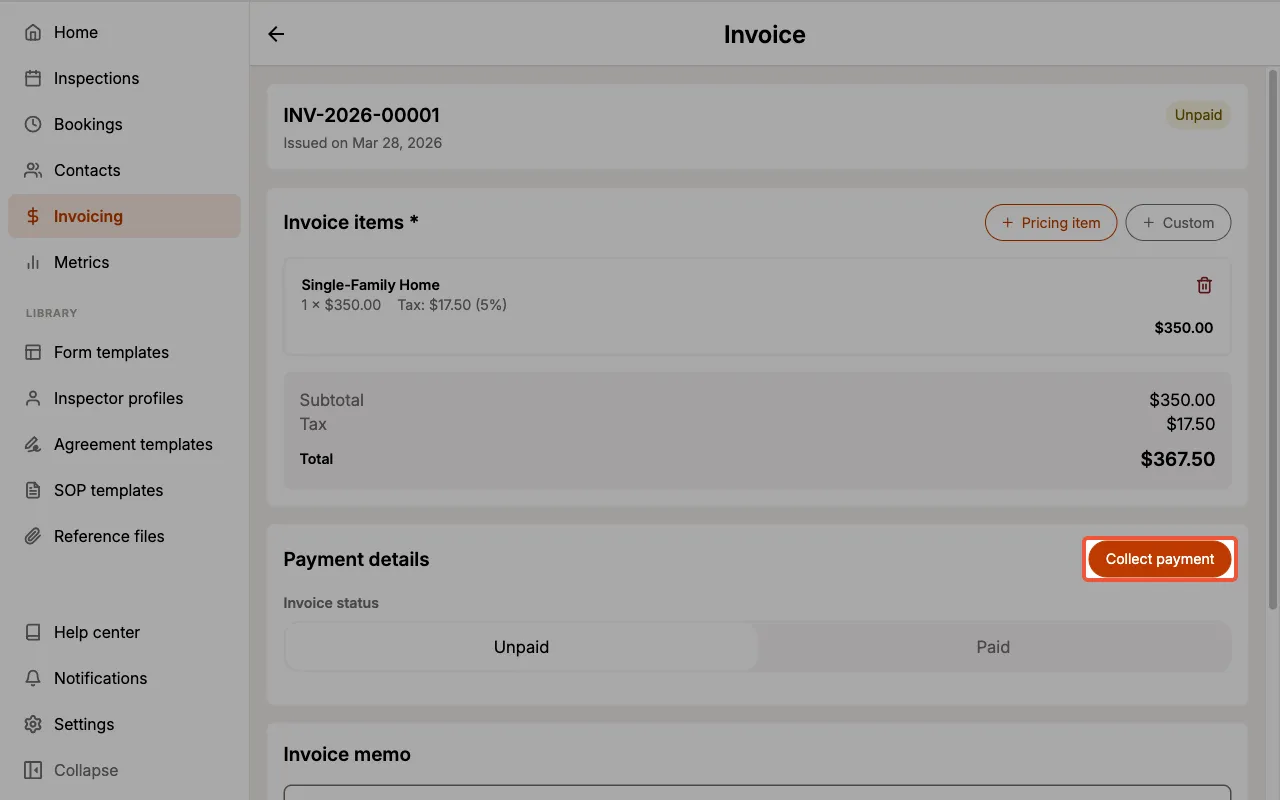Click the '1 × $350.00' quantity text
This screenshot has height=800, width=1280.
[x=341, y=305]
